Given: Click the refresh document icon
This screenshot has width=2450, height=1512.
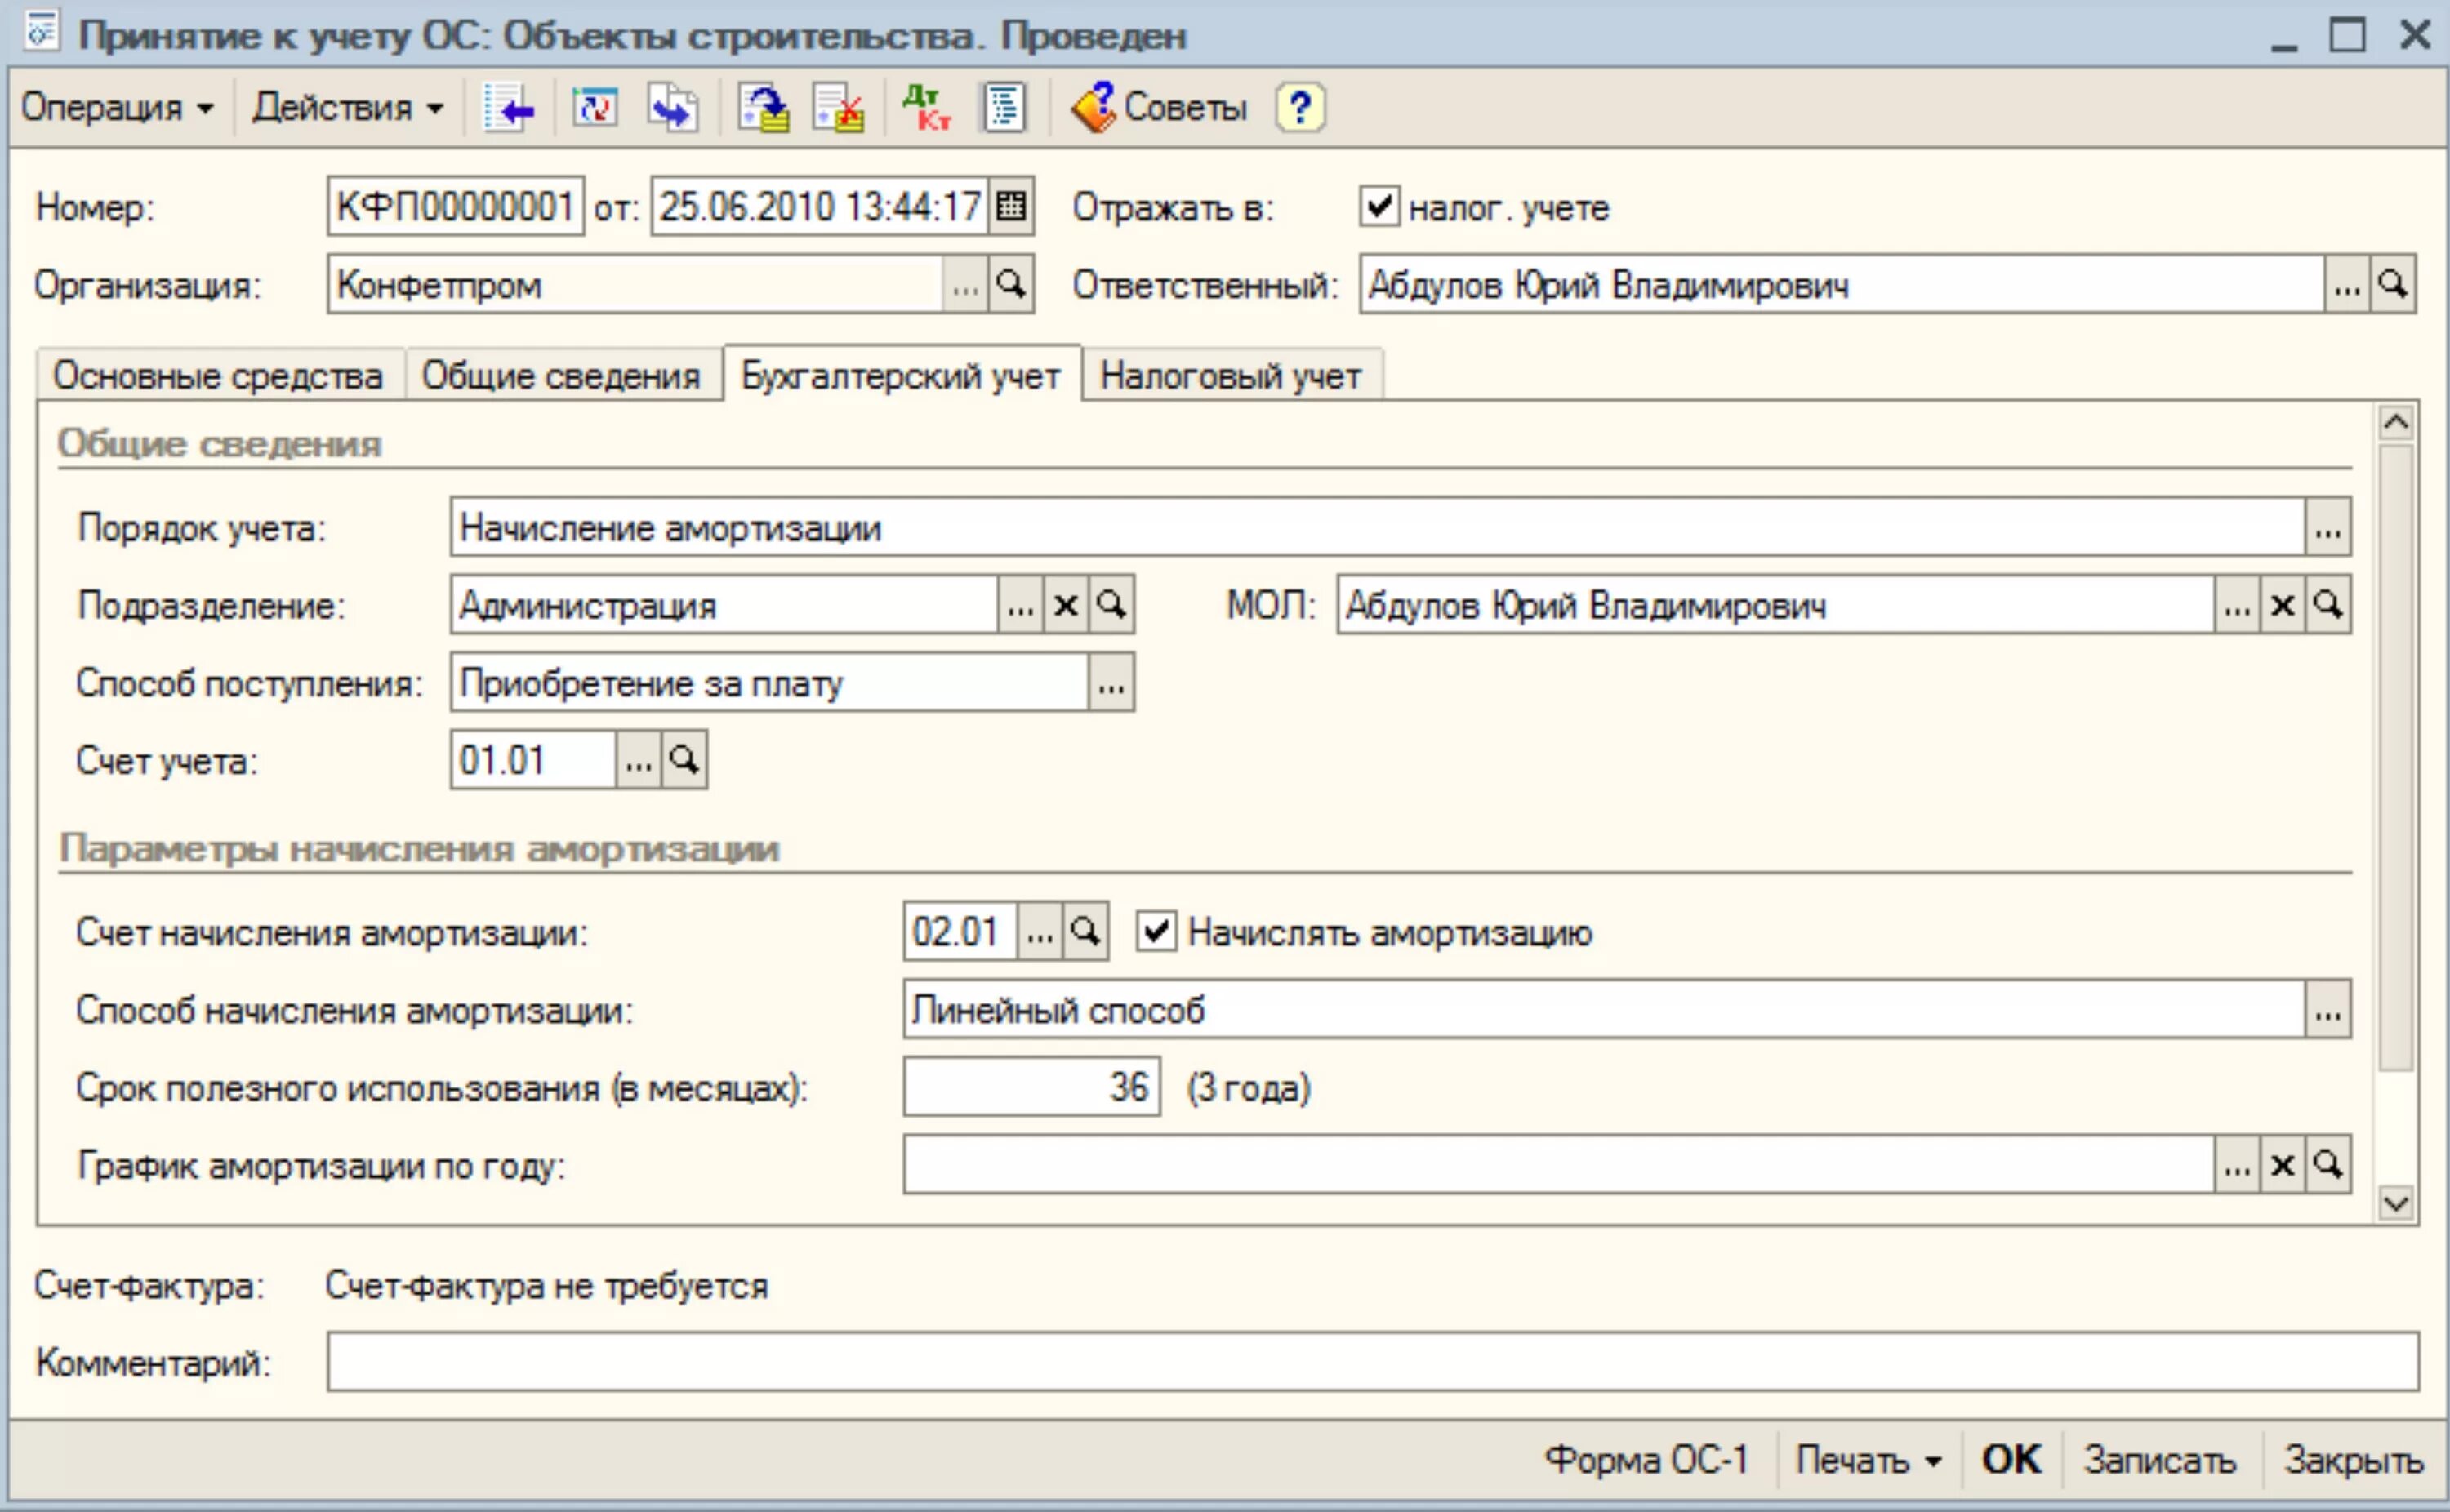Looking at the screenshot, I should [x=595, y=107].
